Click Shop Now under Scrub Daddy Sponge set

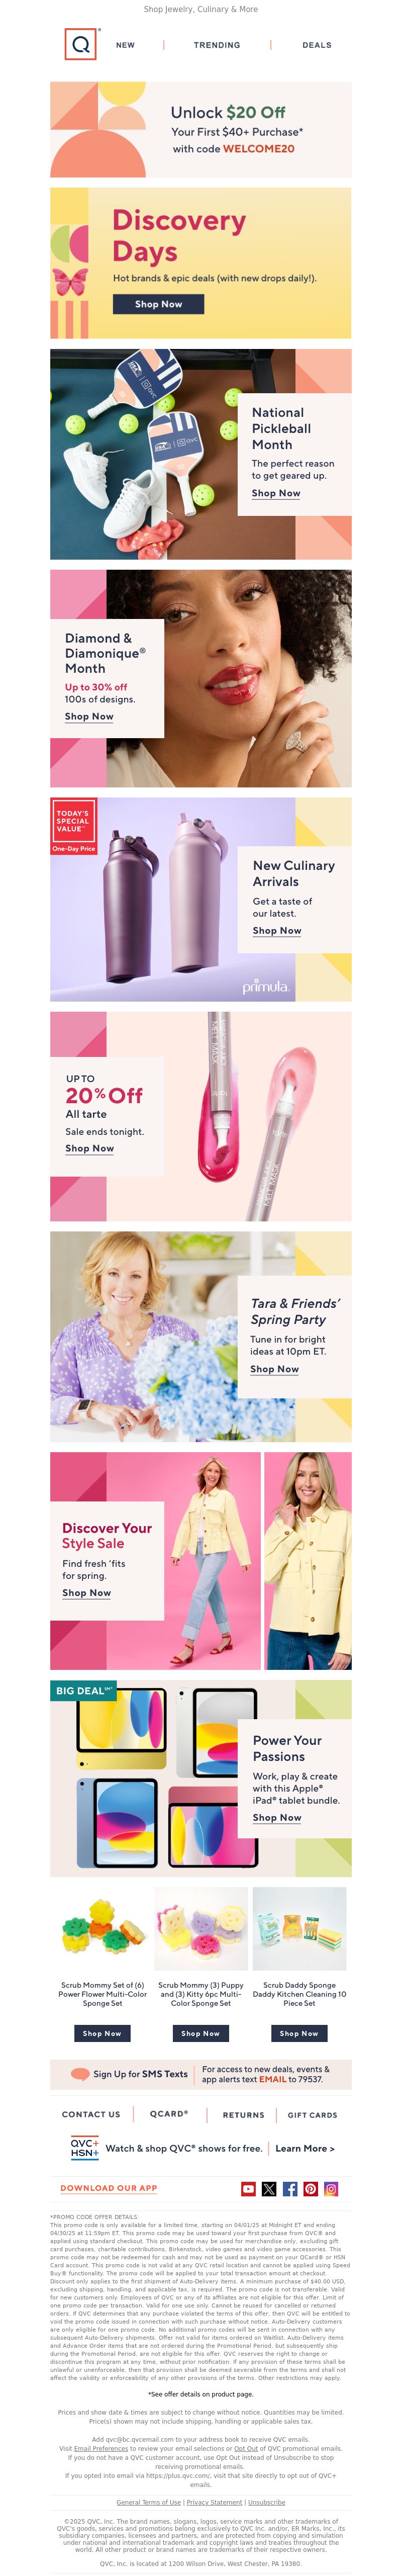299,2033
